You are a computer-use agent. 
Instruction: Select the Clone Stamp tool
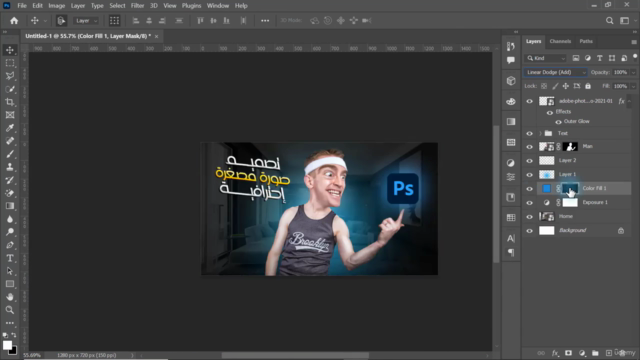click(x=10, y=167)
